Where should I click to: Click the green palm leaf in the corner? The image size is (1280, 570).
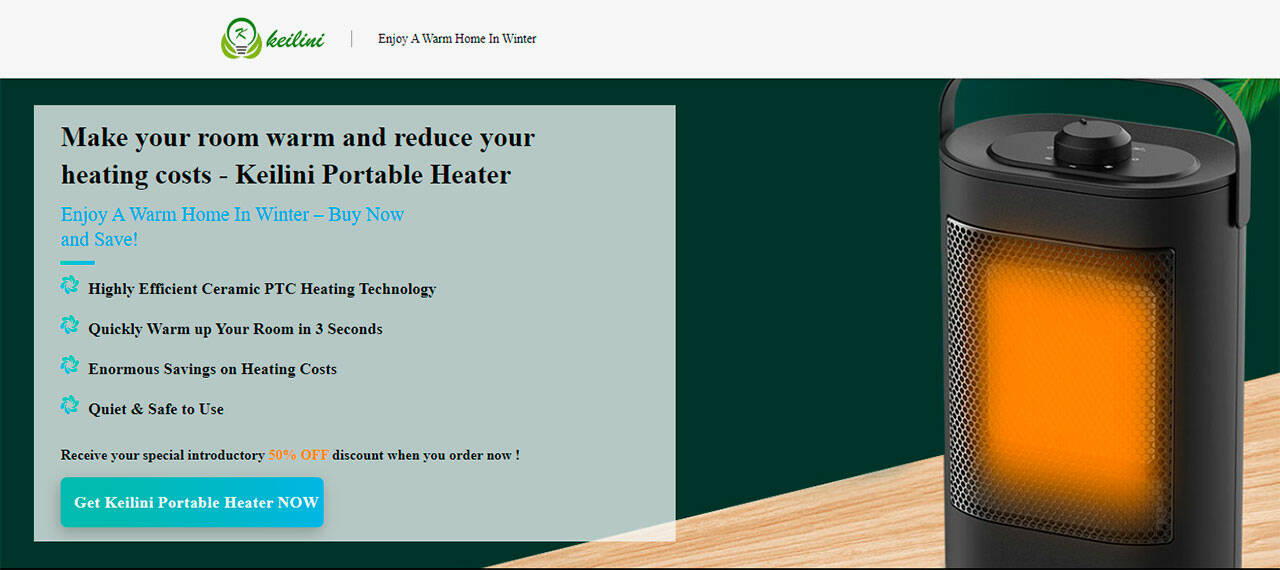point(1252,100)
